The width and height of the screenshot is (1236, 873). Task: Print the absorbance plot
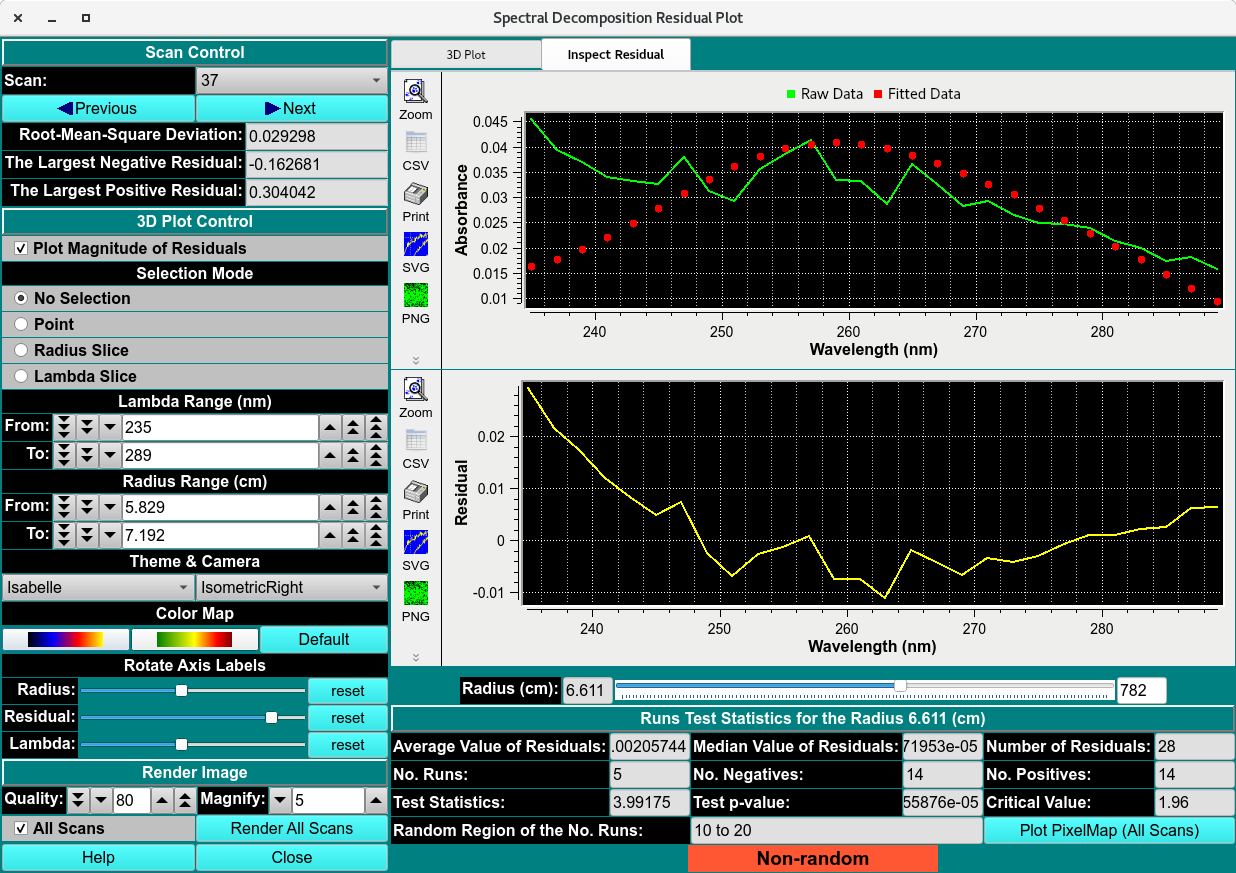click(416, 194)
